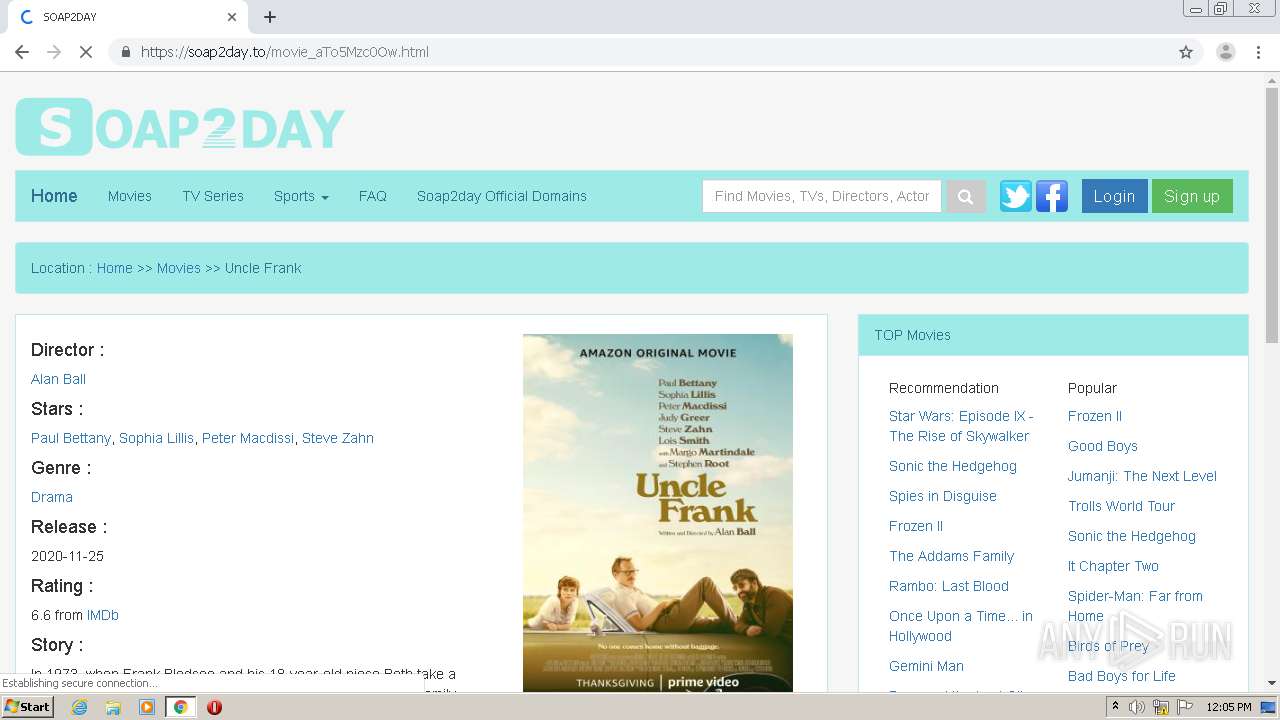
Task: Open a new browser tab
Action: coord(270,17)
